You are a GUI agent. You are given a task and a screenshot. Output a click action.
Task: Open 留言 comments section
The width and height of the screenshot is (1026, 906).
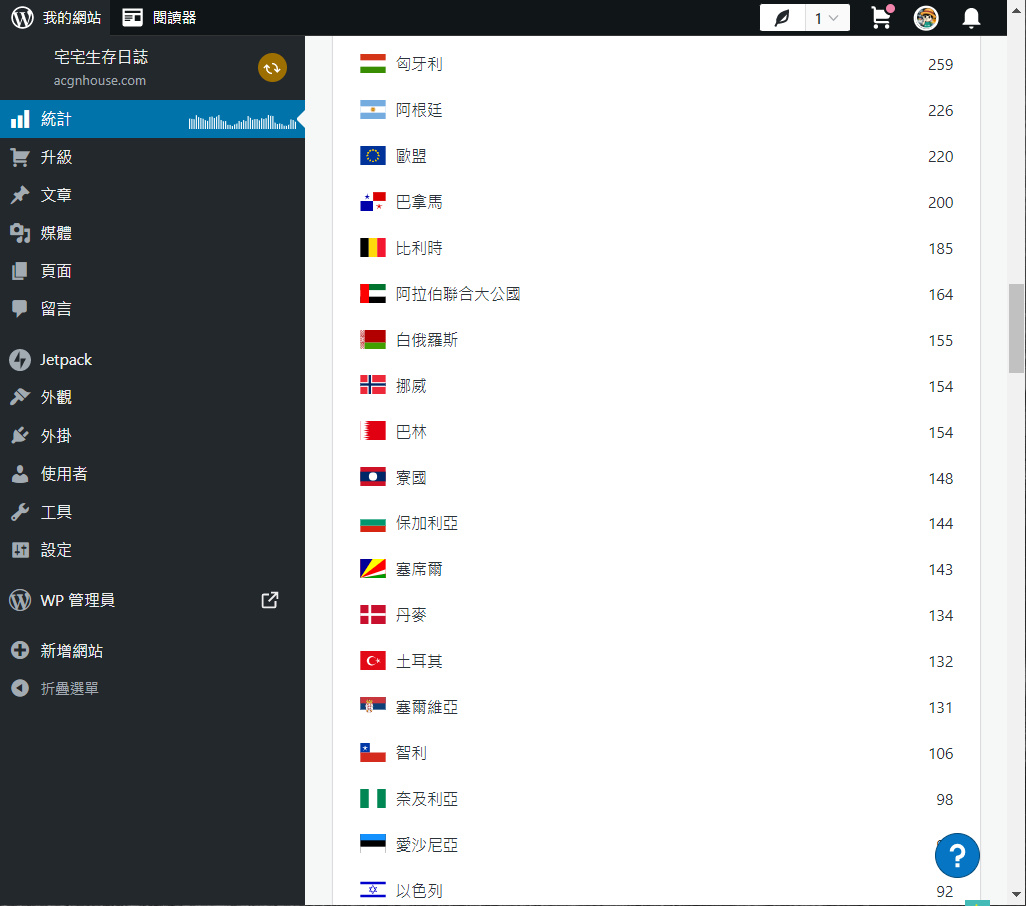[152, 309]
